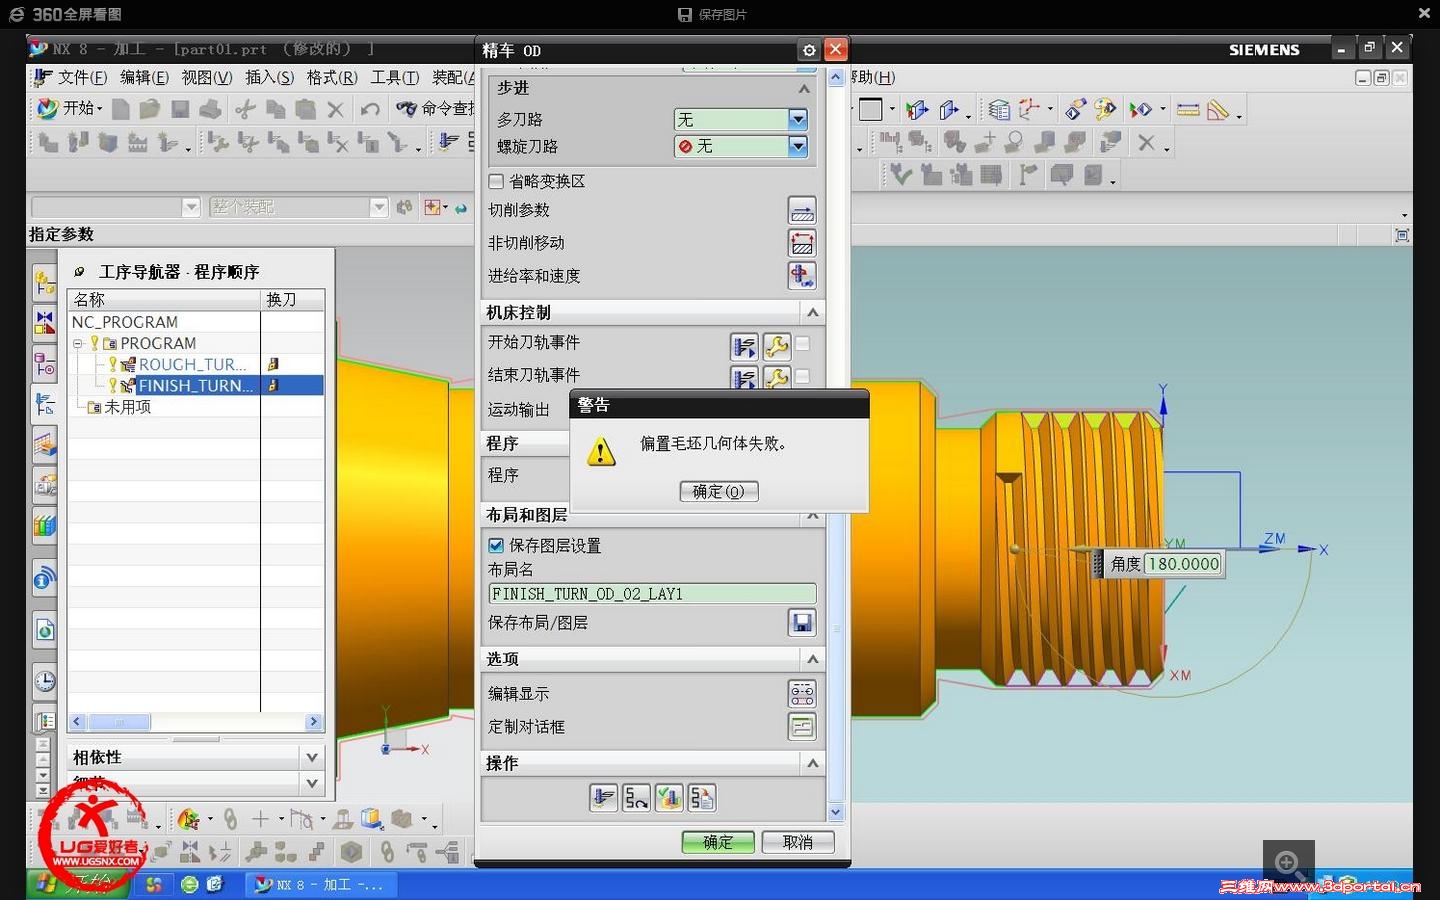Click the 保存布局/图层 save icon
The height and width of the screenshot is (900, 1440).
(x=802, y=623)
